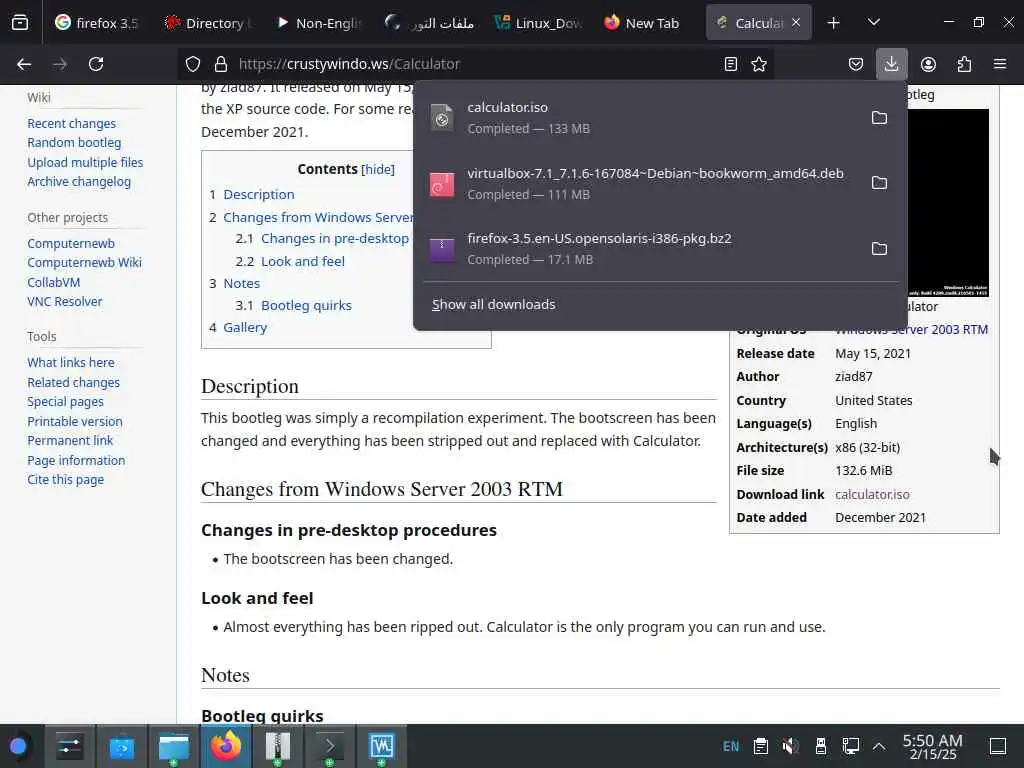Go back to the previous page
This screenshot has width=1024, height=768.
24,64
